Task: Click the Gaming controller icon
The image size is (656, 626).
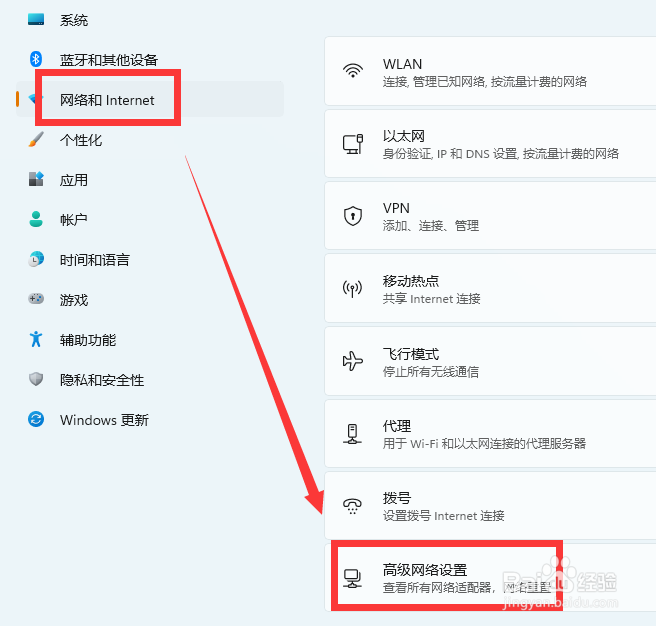Action: coord(36,299)
